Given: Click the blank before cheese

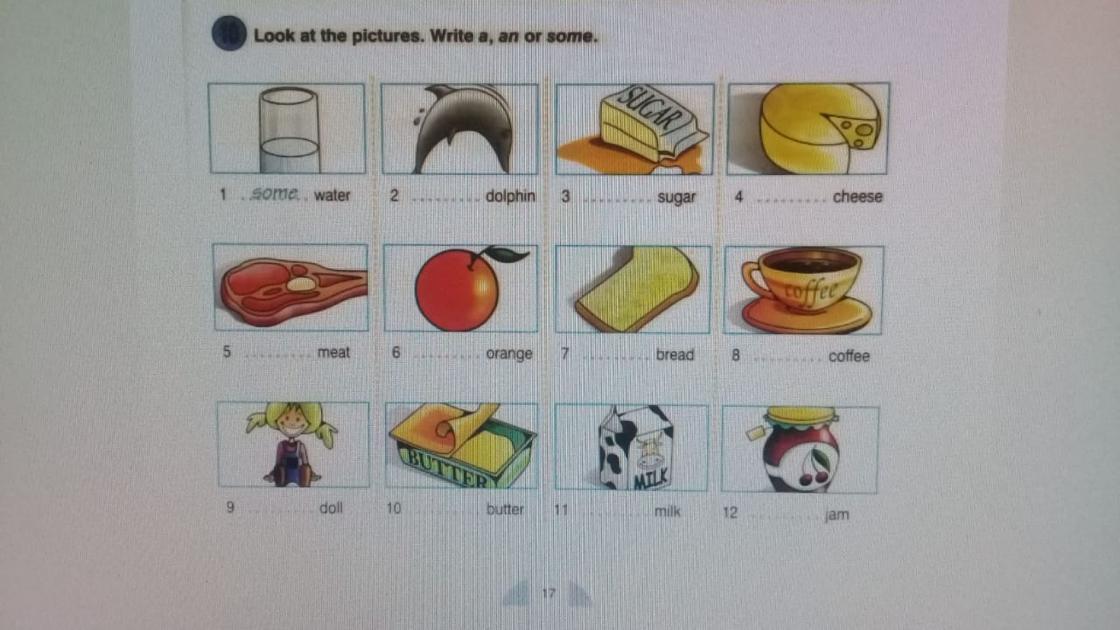Looking at the screenshot, I should [791, 199].
